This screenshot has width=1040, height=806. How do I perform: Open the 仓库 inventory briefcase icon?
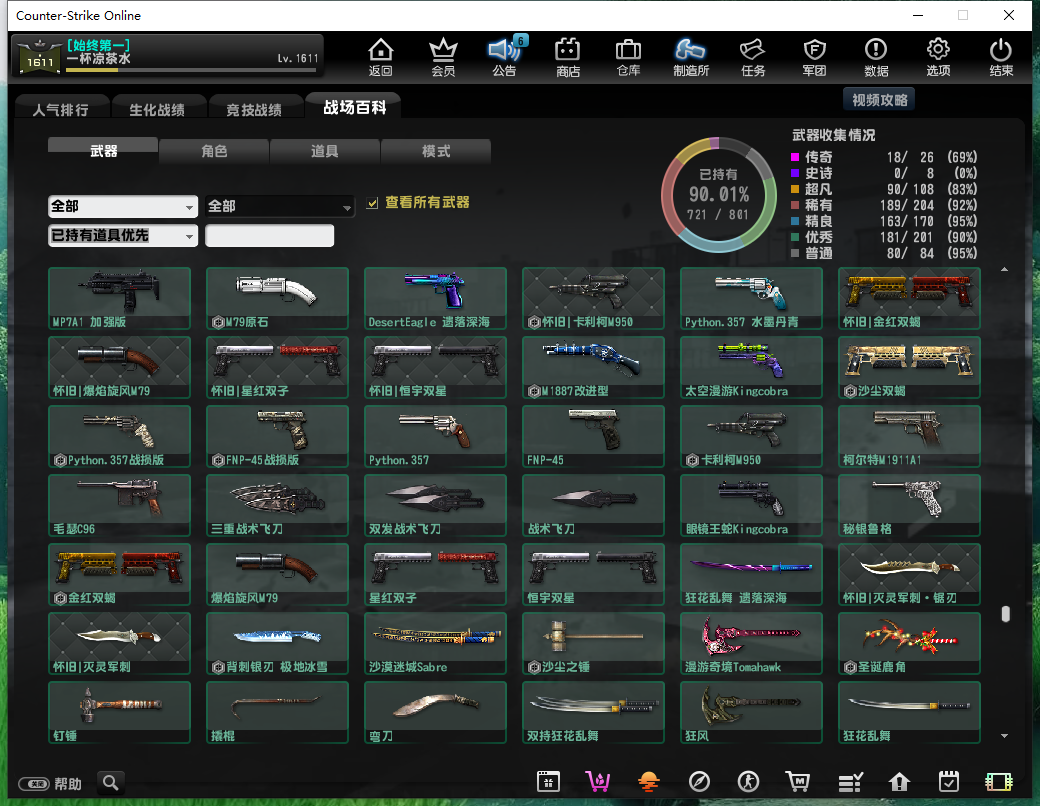click(628, 57)
